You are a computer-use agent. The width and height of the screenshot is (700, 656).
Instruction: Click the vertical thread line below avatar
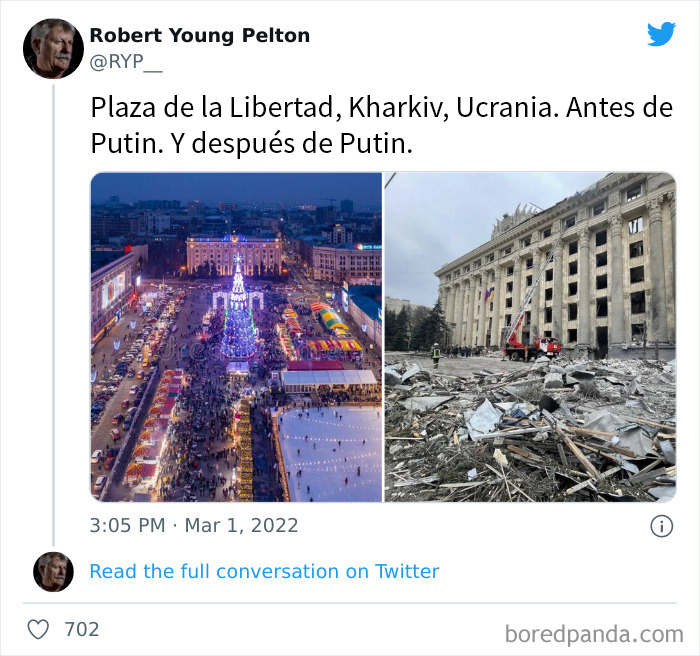tap(53, 315)
